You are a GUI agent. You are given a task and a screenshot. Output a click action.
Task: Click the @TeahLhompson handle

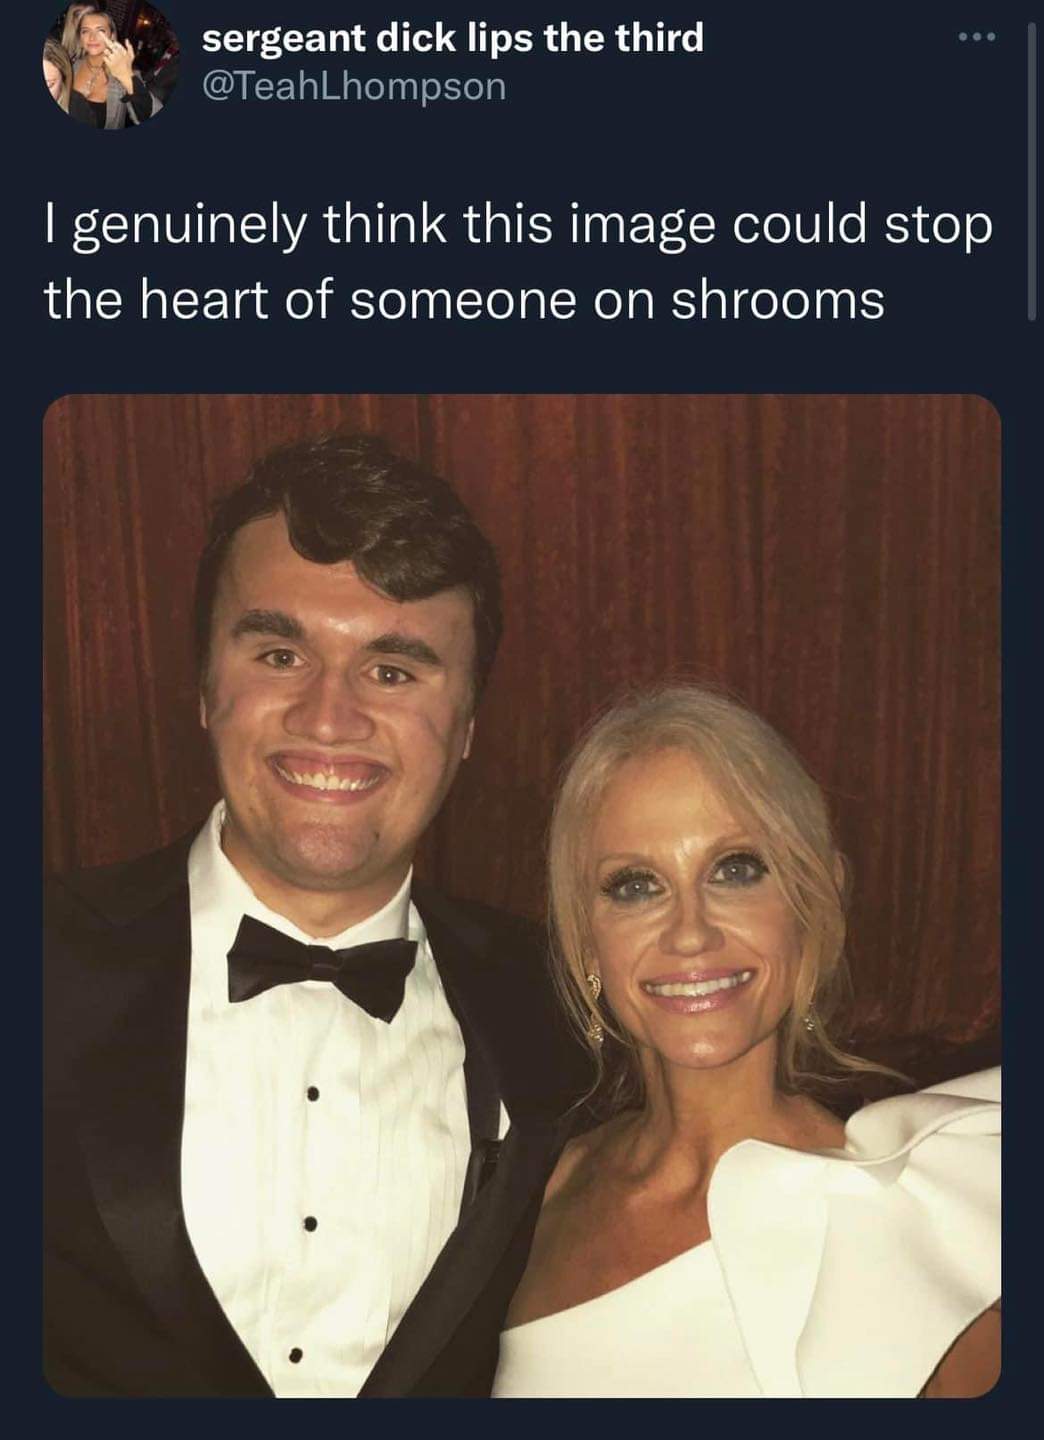[x=354, y=86]
